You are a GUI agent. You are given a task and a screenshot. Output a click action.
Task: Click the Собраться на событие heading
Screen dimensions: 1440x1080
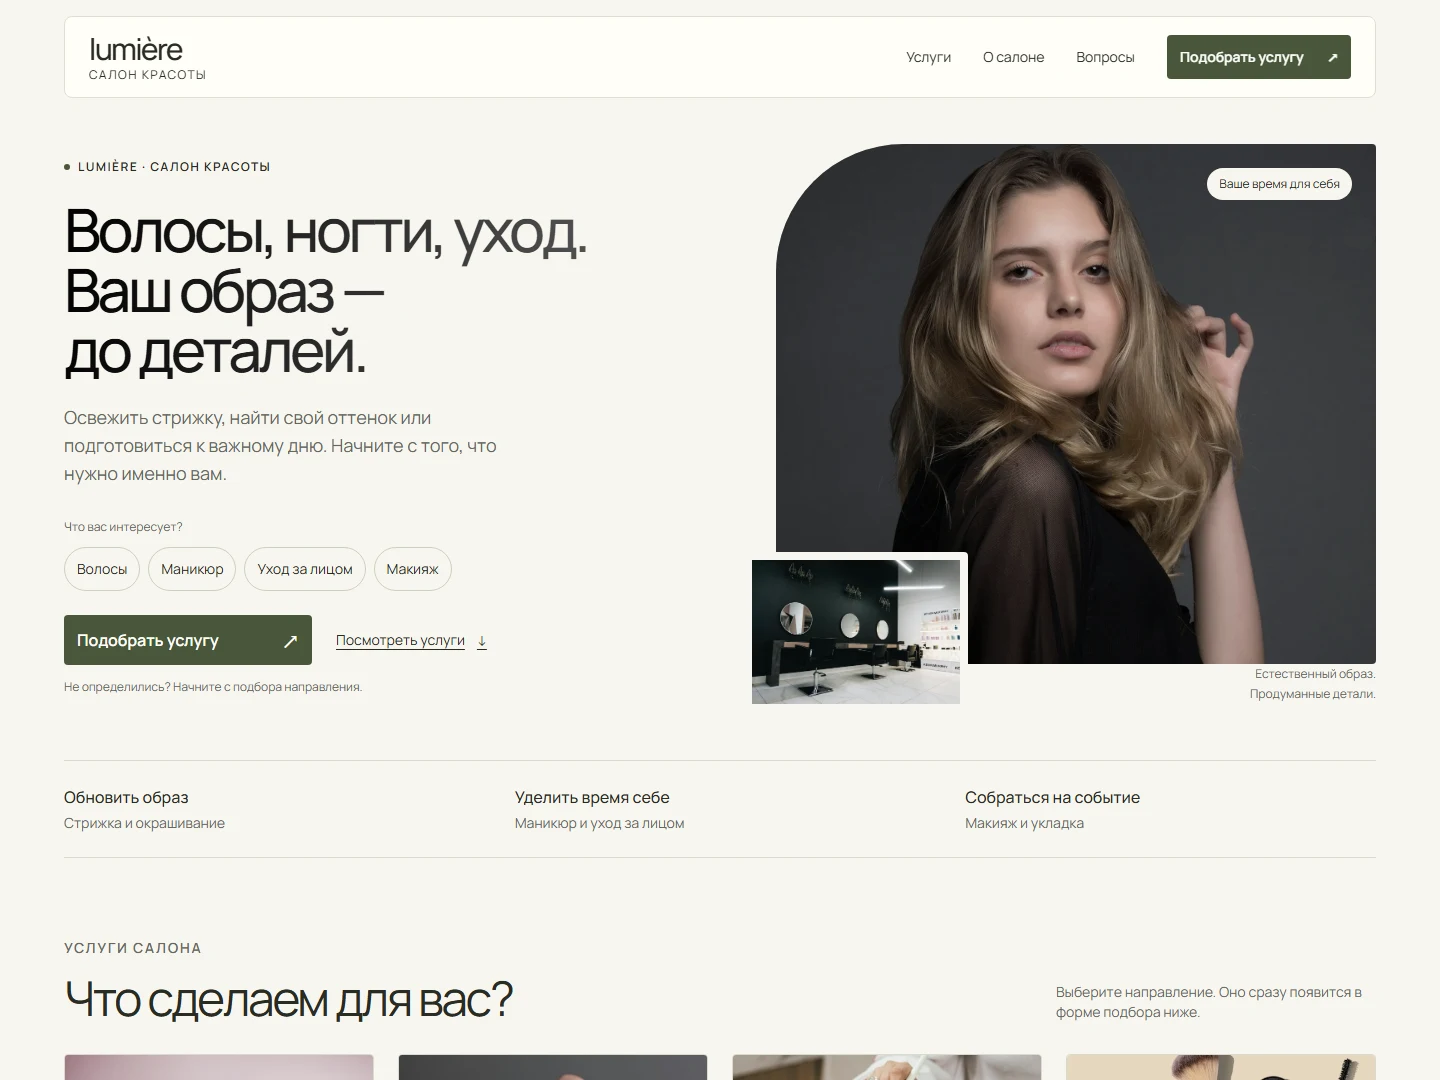pos(1052,797)
